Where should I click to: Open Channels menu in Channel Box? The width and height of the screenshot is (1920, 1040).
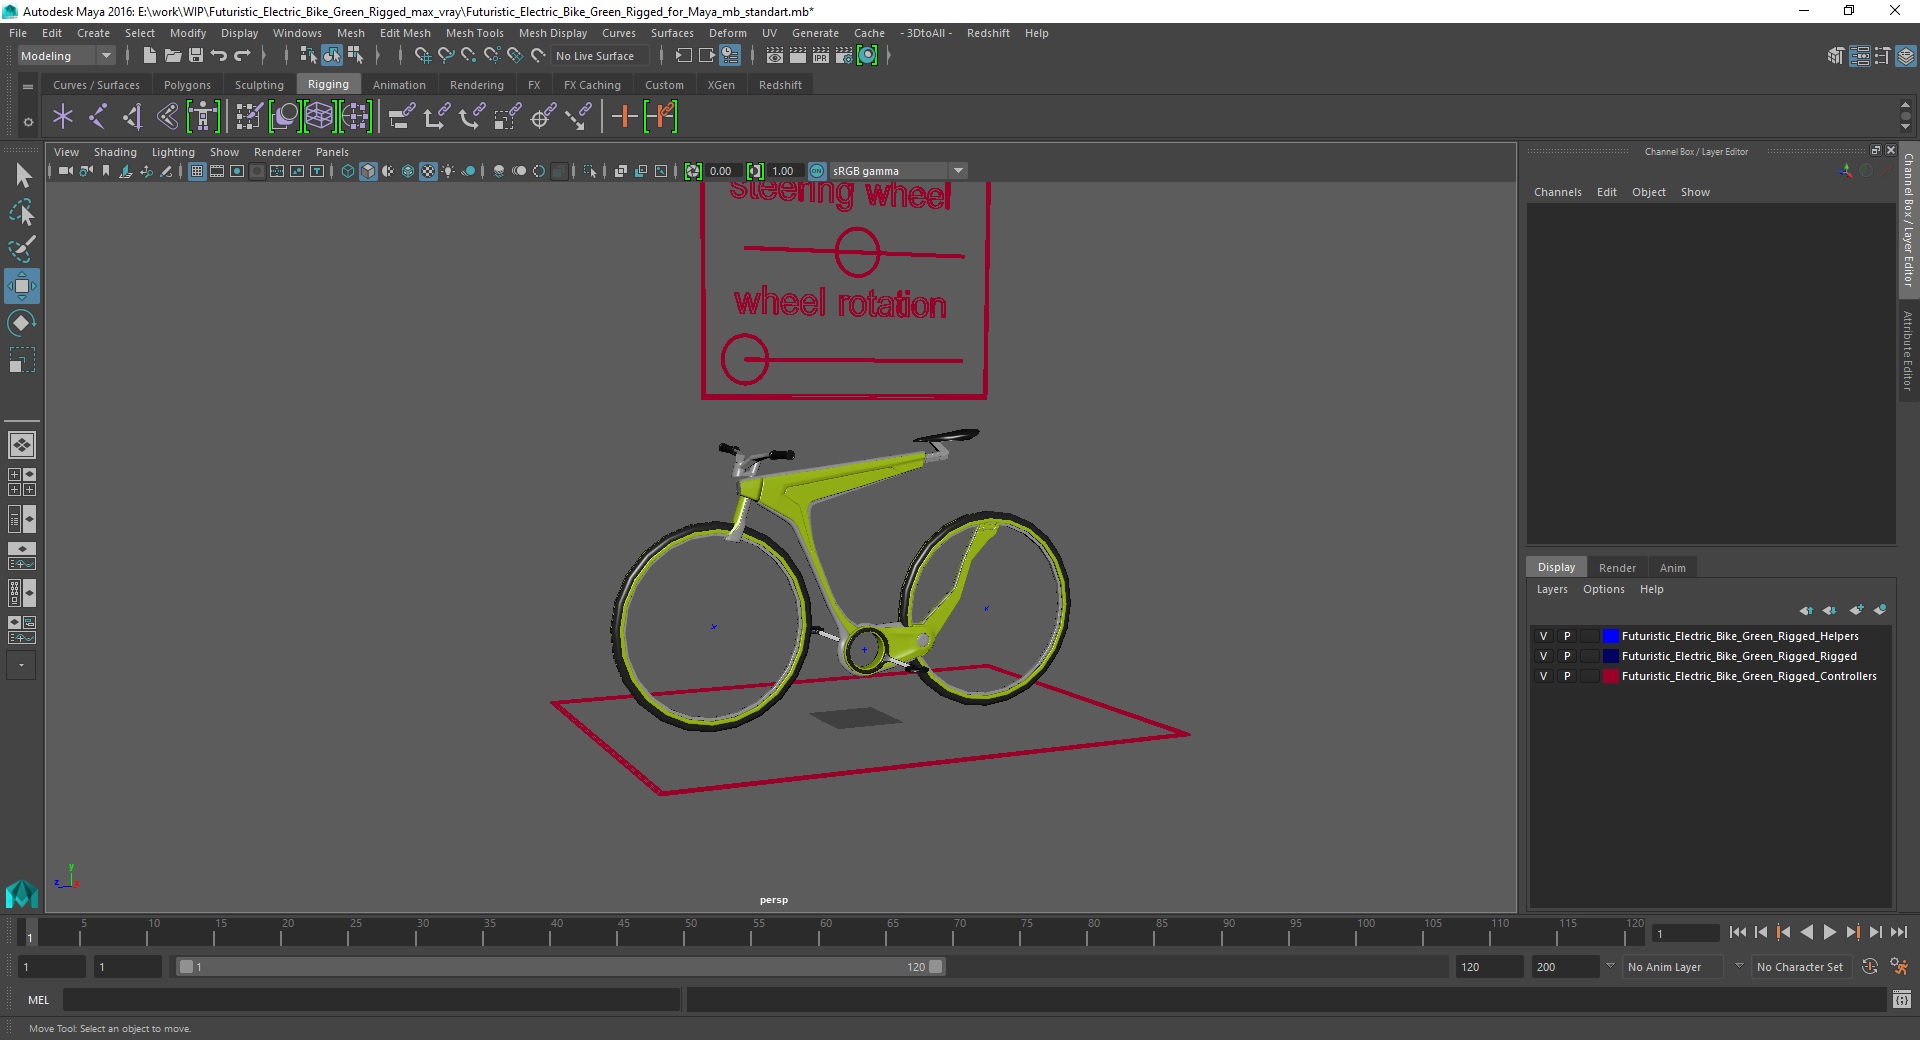[x=1557, y=192]
